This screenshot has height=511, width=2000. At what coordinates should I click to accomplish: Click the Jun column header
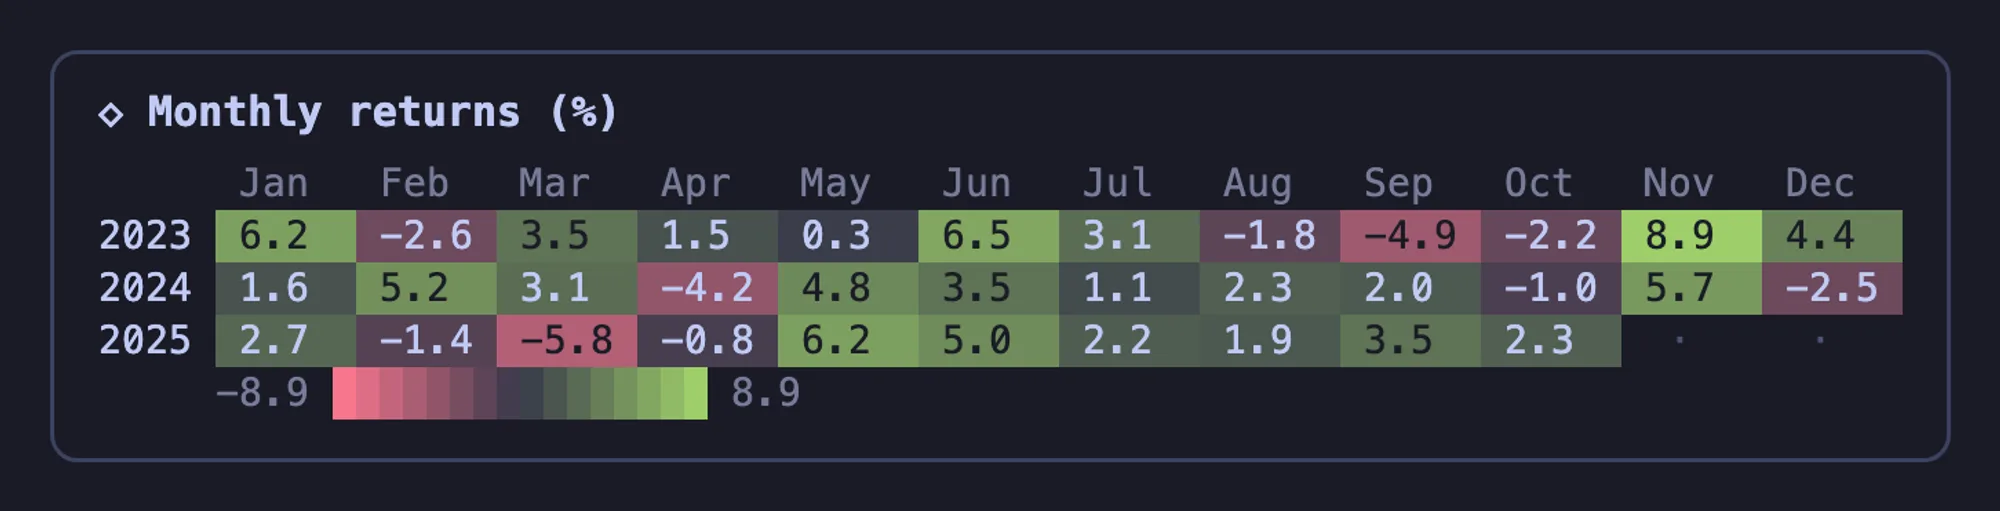[977, 183]
